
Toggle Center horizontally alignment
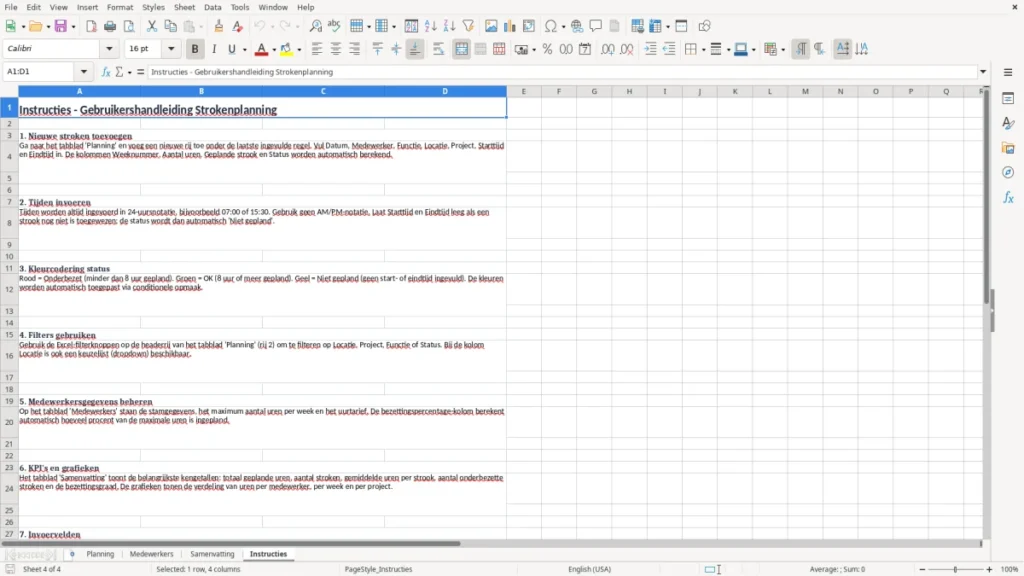click(x=336, y=49)
